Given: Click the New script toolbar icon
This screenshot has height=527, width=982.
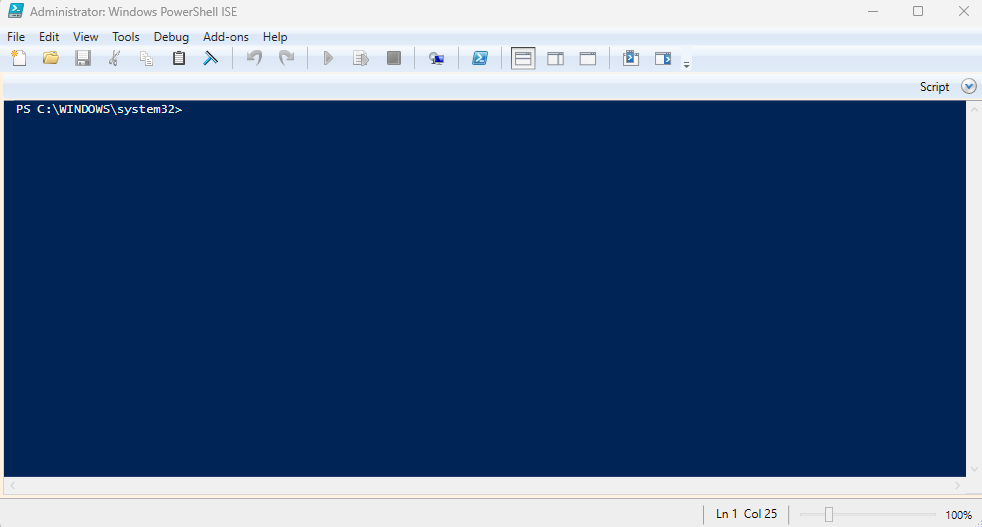Looking at the screenshot, I should (x=19, y=58).
